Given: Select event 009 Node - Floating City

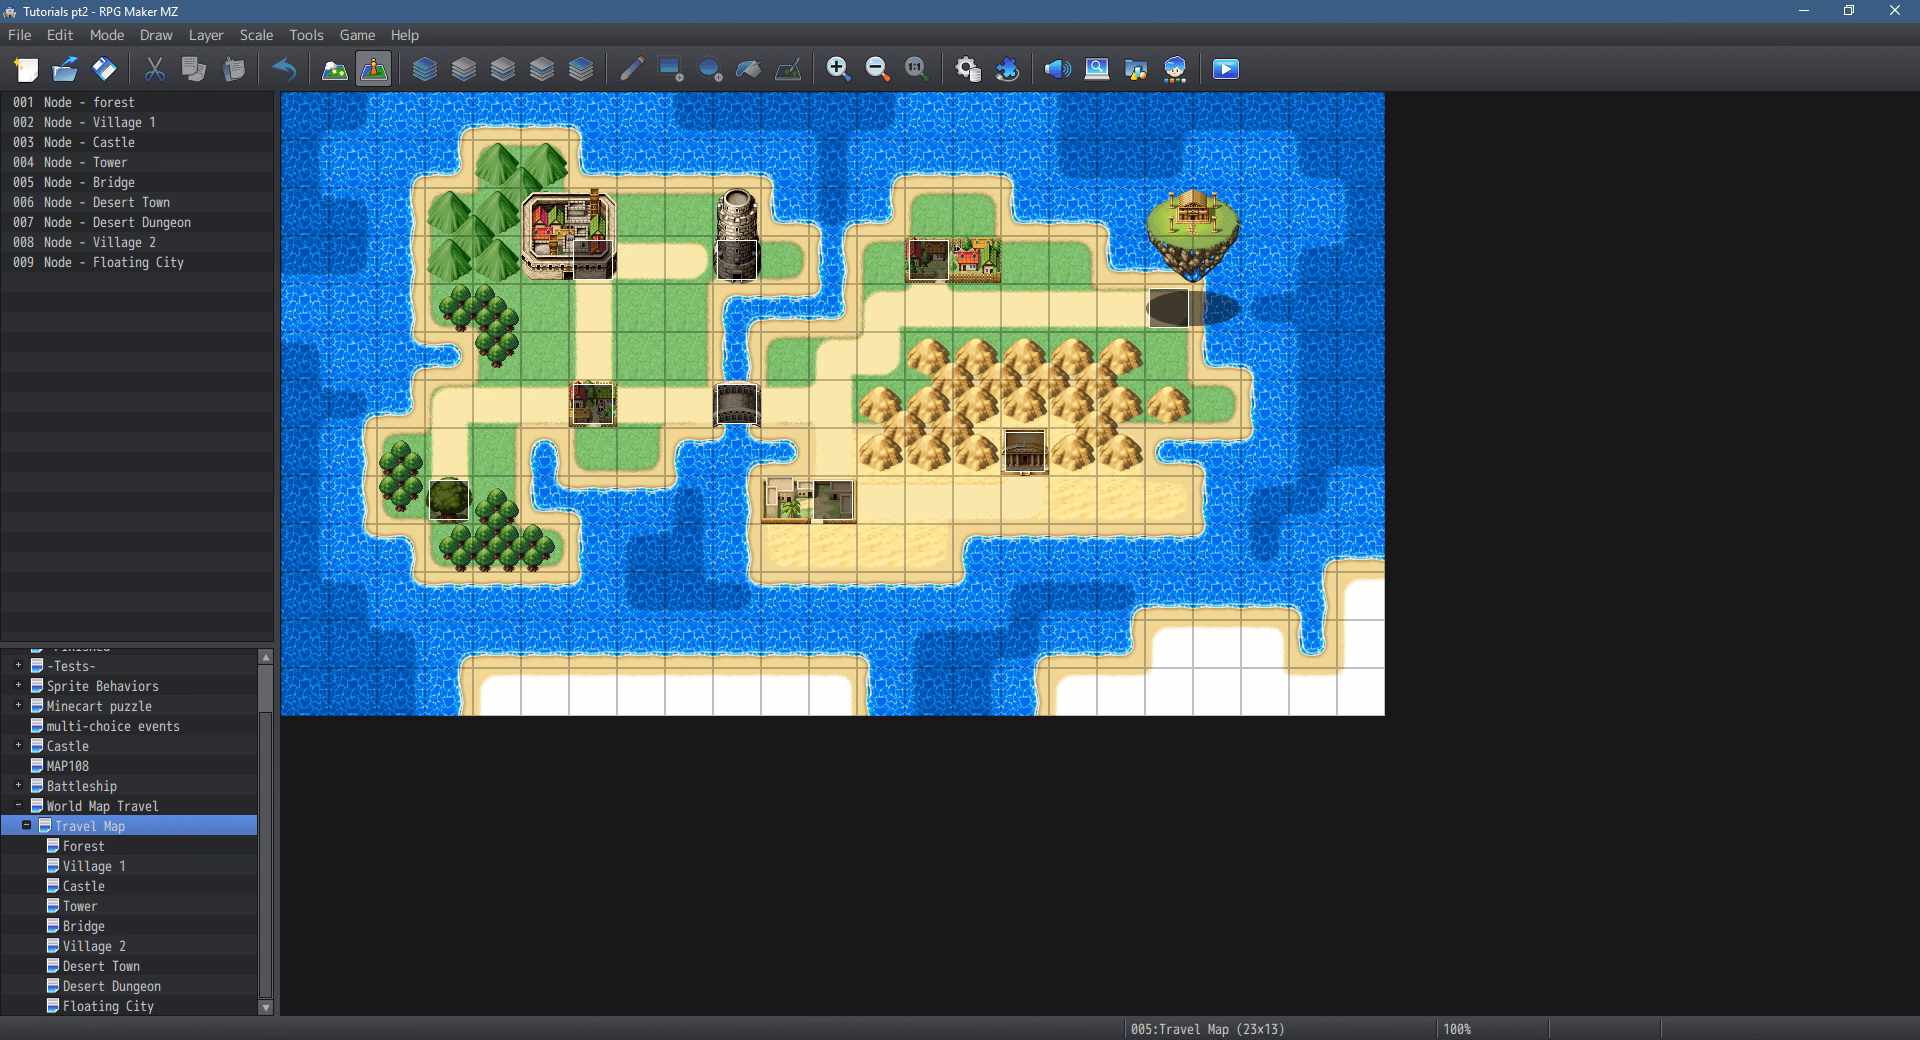Looking at the screenshot, I should pyautogui.click(x=137, y=262).
